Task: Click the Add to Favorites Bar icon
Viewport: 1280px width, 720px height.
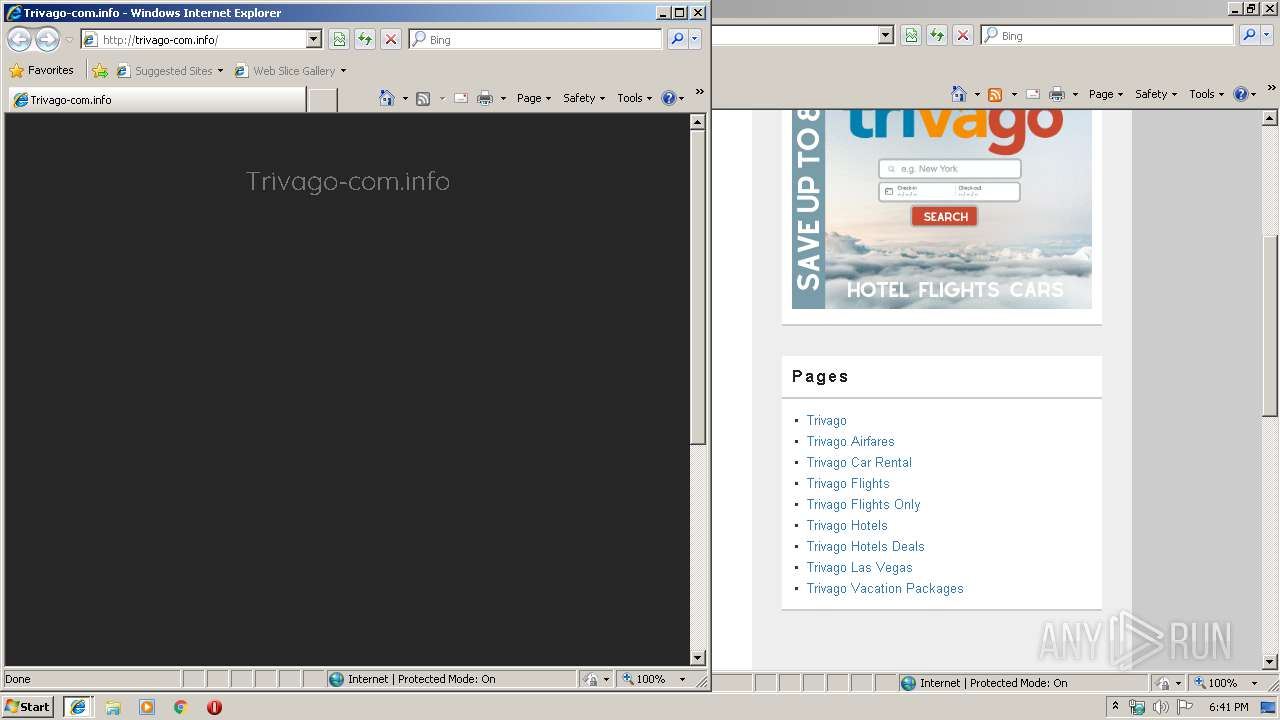Action: coord(100,70)
